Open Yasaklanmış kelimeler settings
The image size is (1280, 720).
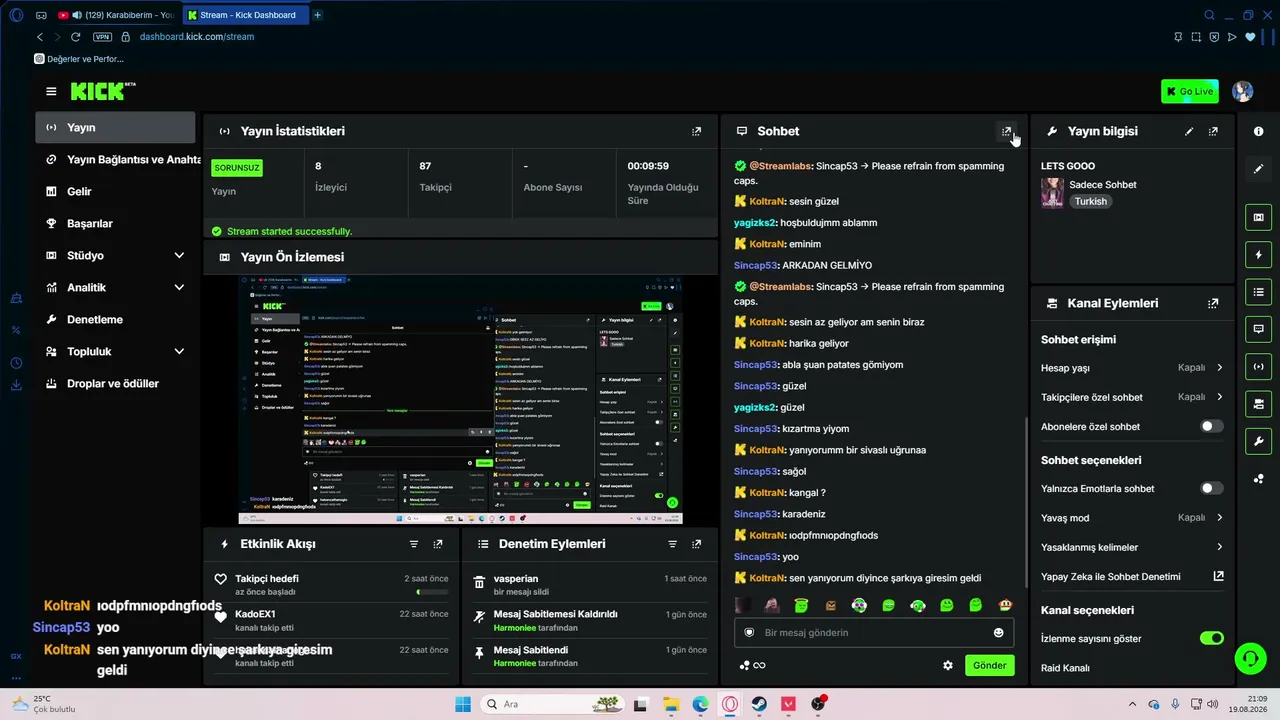click(x=1132, y=547)
